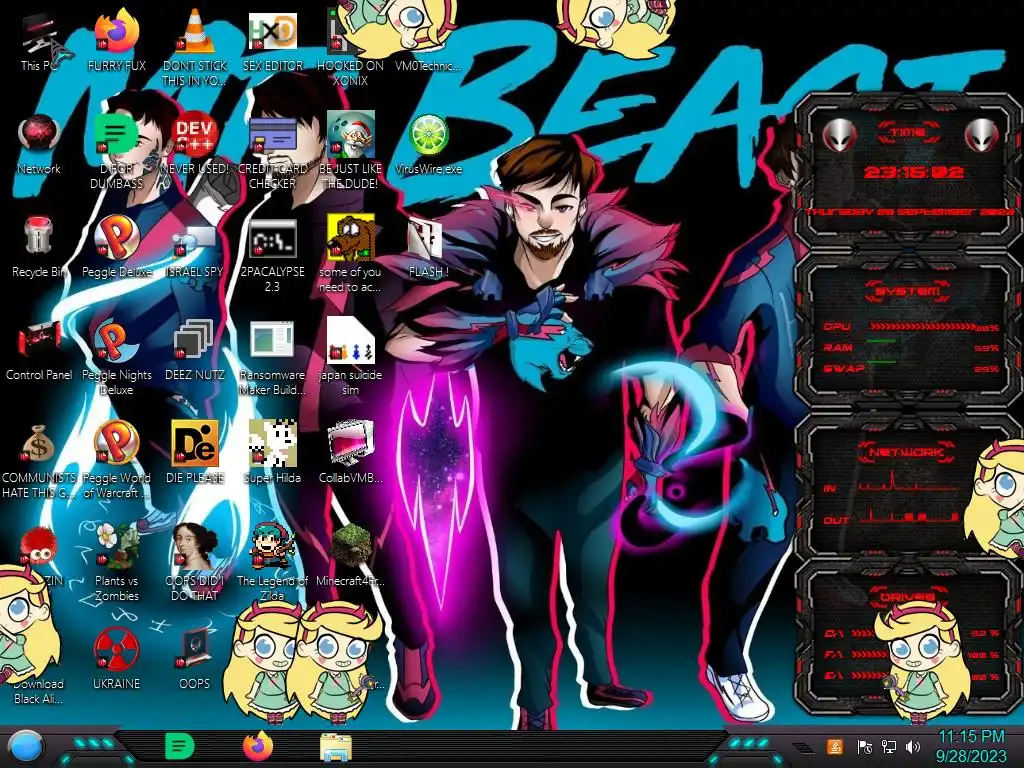The image size is (1024, 768).
Task: Select the VirusWire.exe lime icon
Action: (428, 144)
